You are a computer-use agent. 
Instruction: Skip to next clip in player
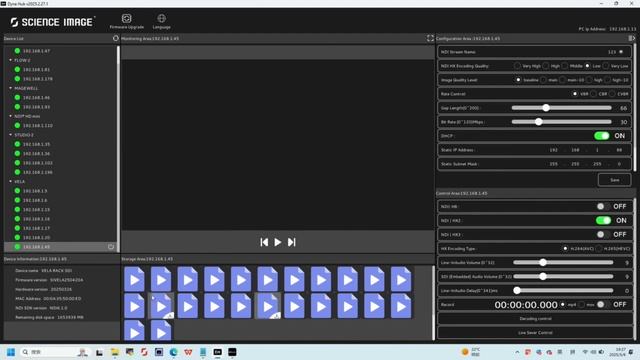tap(291, 242)
